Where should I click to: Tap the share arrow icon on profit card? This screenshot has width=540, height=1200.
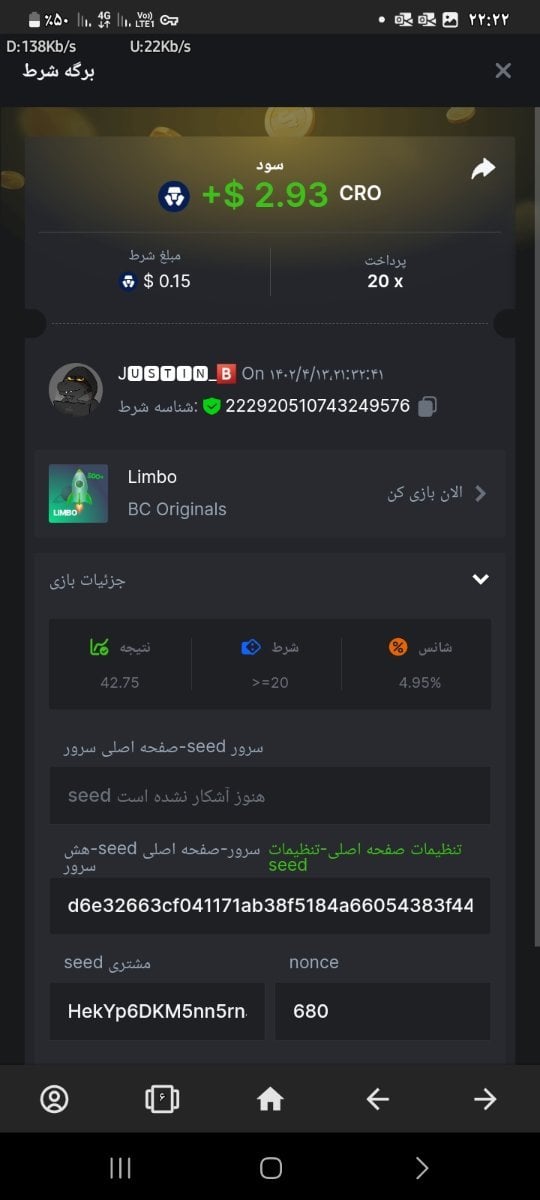(483, 169)
